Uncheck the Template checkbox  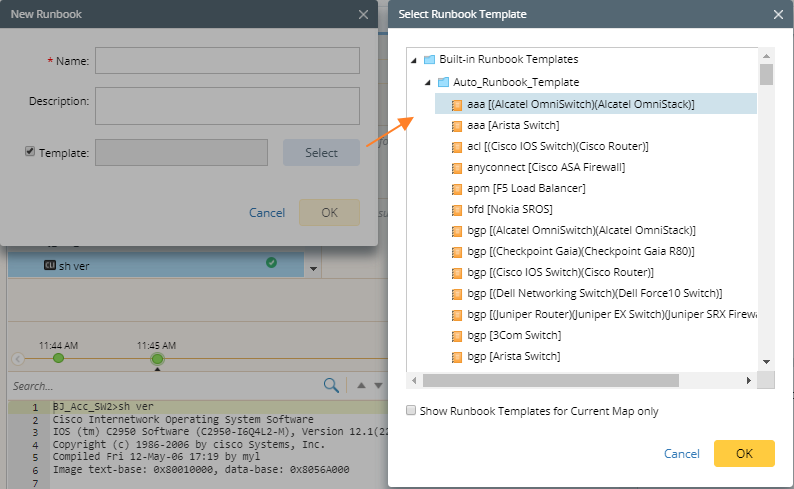[x=30, y=152]
